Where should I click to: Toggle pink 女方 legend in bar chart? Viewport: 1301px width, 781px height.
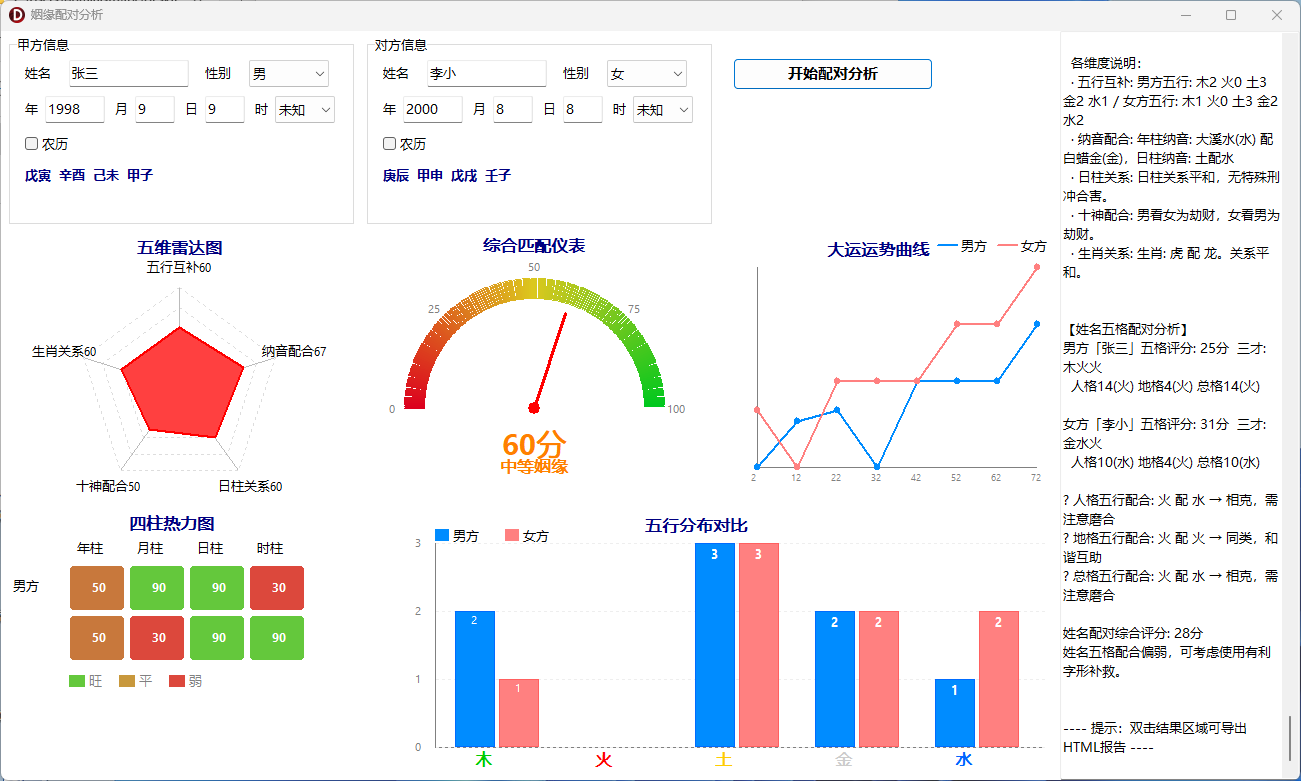click(x=512, y=536)
